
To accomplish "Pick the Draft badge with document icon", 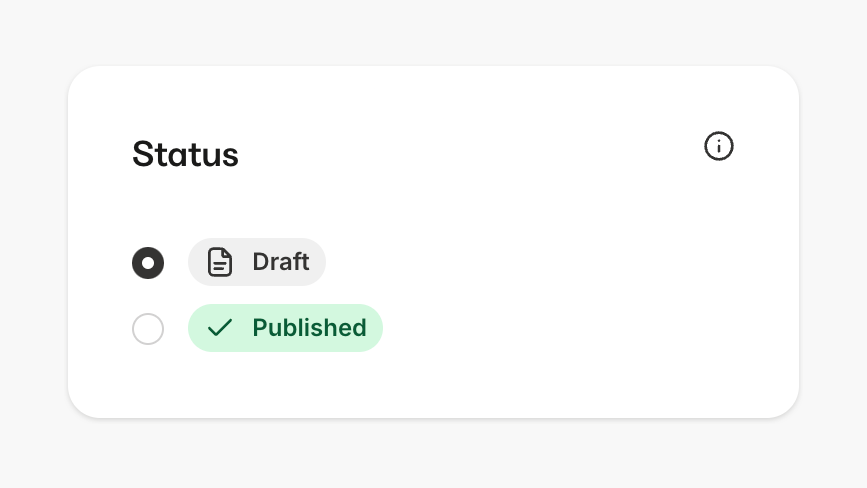I will pos(257,262).
